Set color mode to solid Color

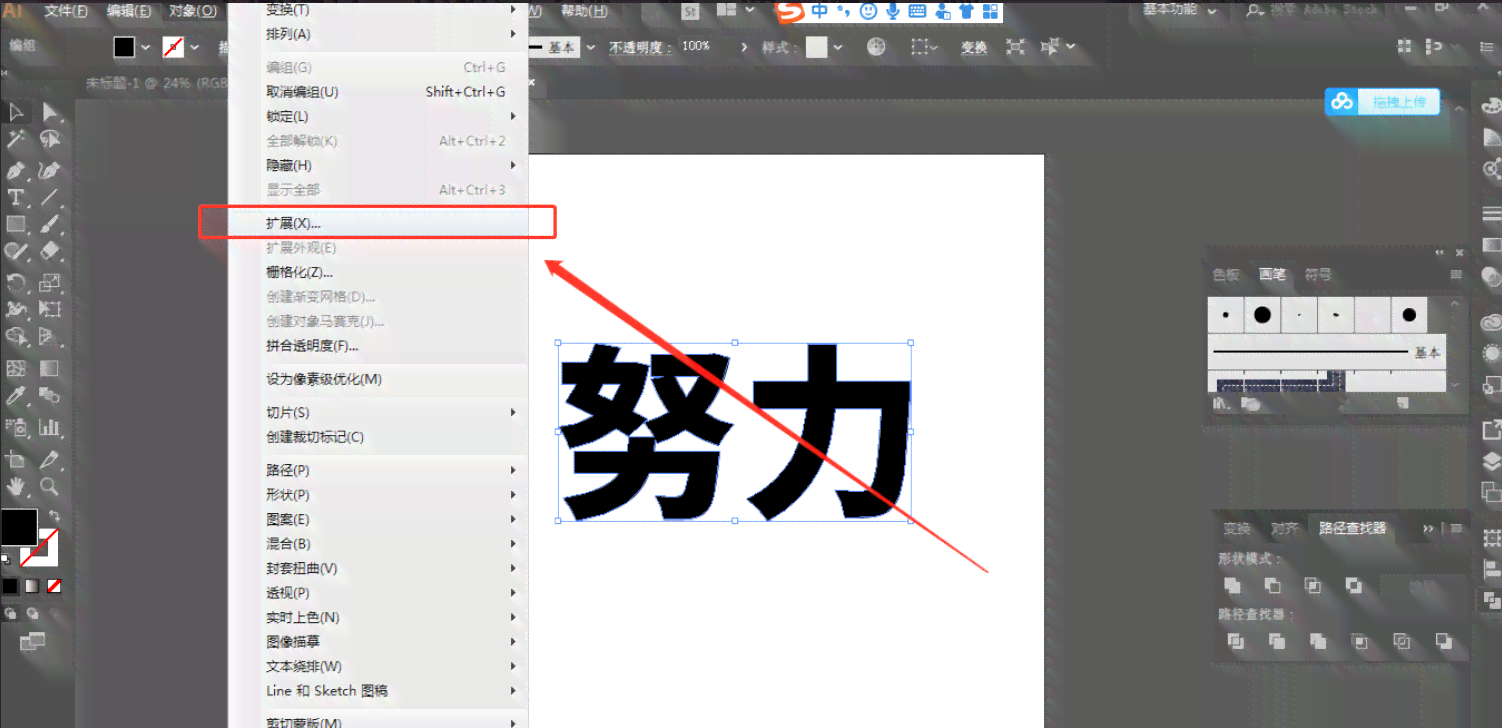10,586
